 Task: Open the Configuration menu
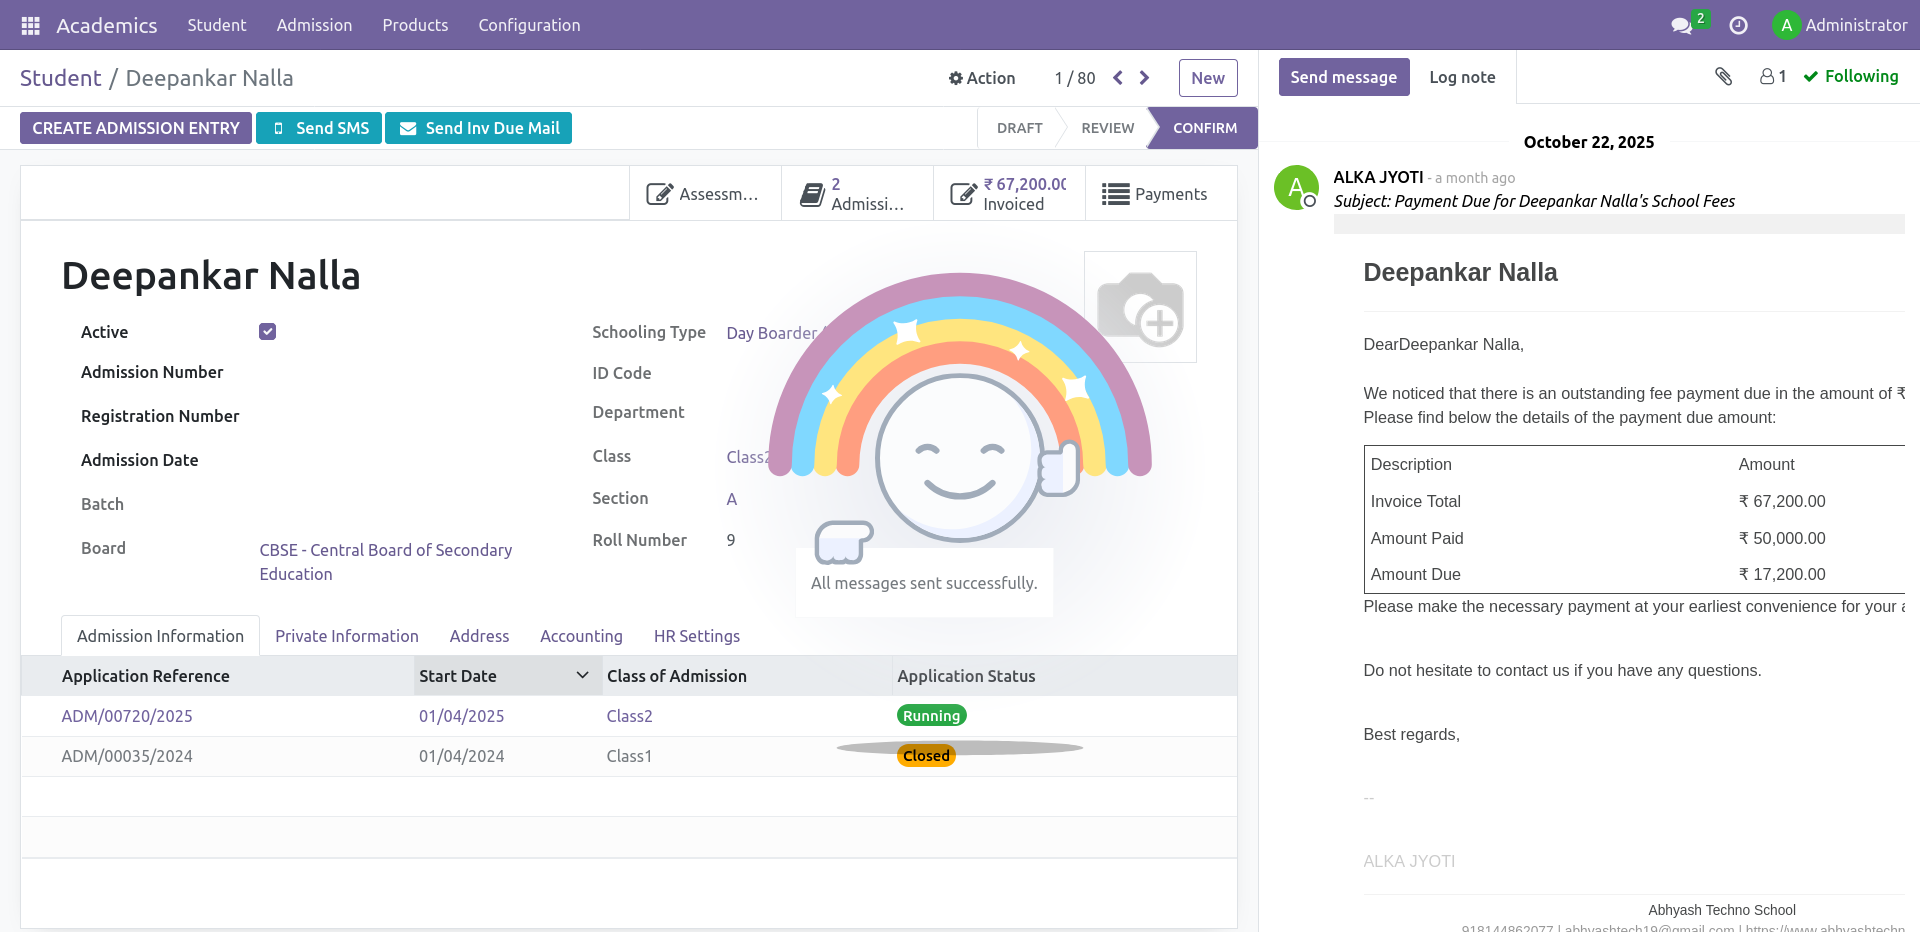529,25
